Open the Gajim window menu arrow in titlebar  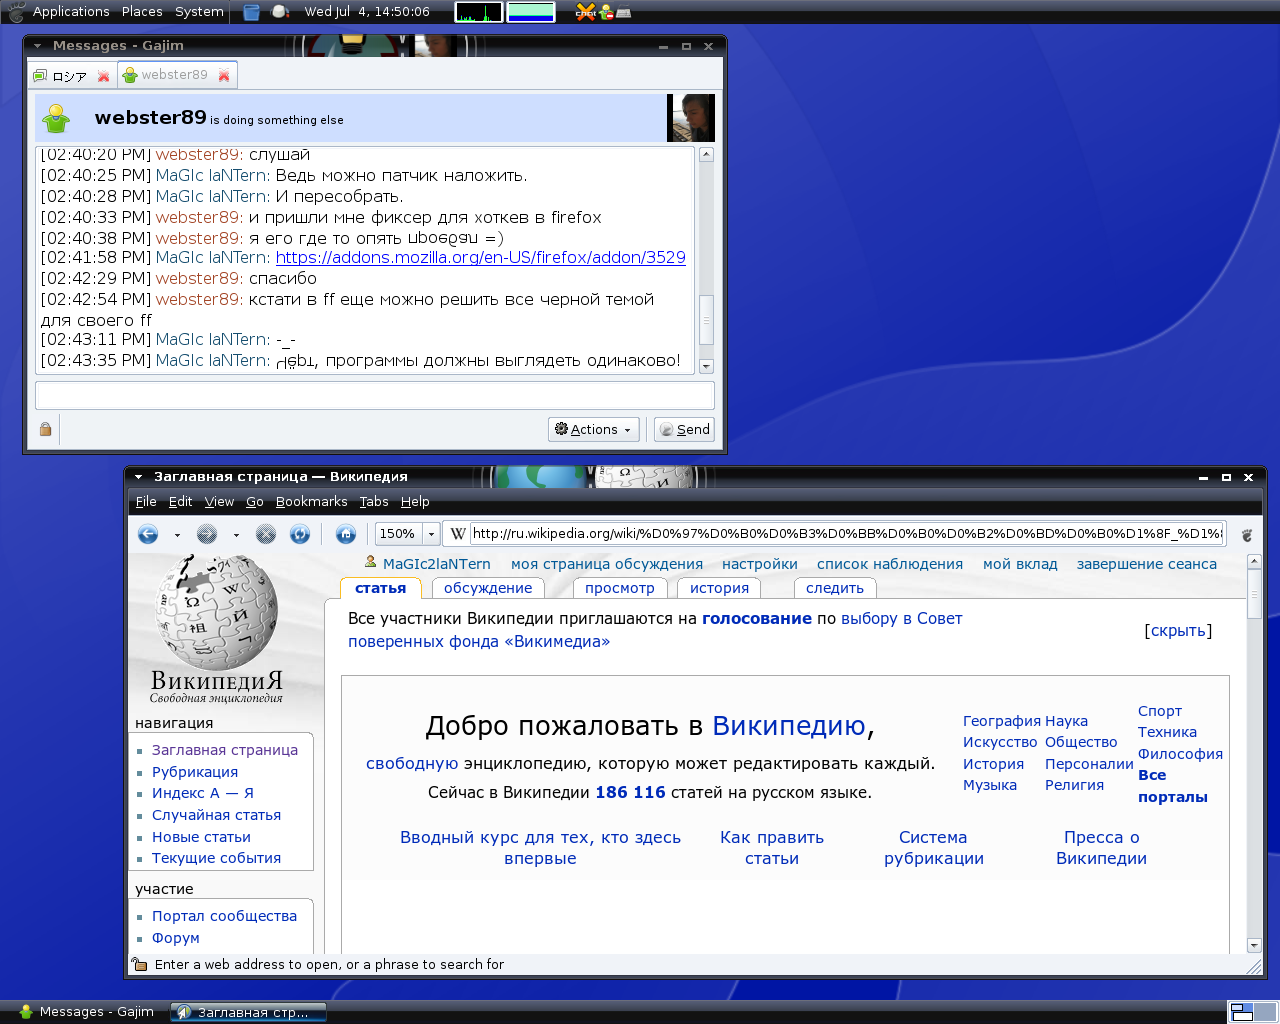pos(38,46)
